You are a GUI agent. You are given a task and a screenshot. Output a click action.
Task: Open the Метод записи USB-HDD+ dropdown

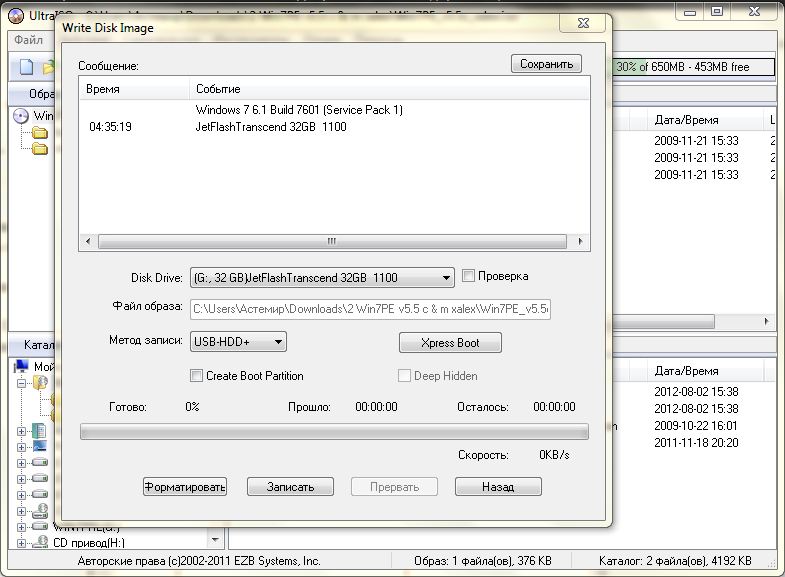coord(238,342)
